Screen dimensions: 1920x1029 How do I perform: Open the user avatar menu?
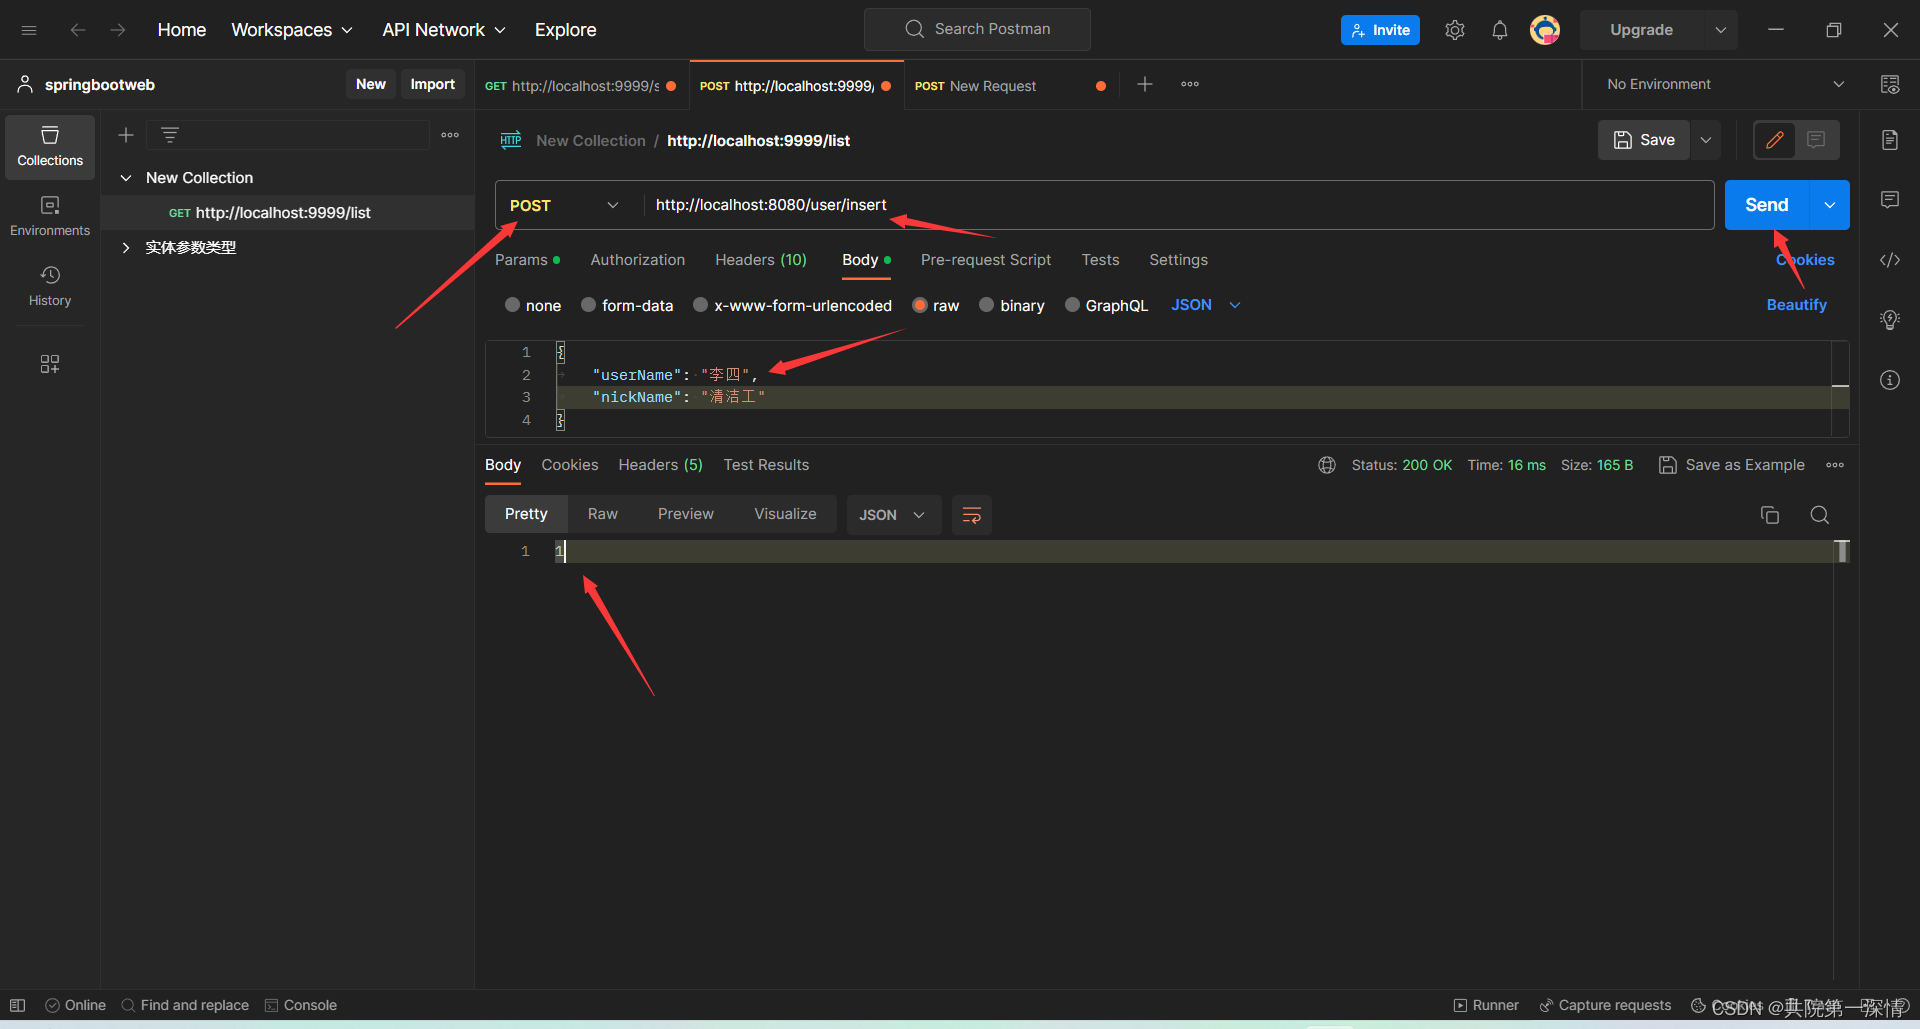coord(1545,30)
